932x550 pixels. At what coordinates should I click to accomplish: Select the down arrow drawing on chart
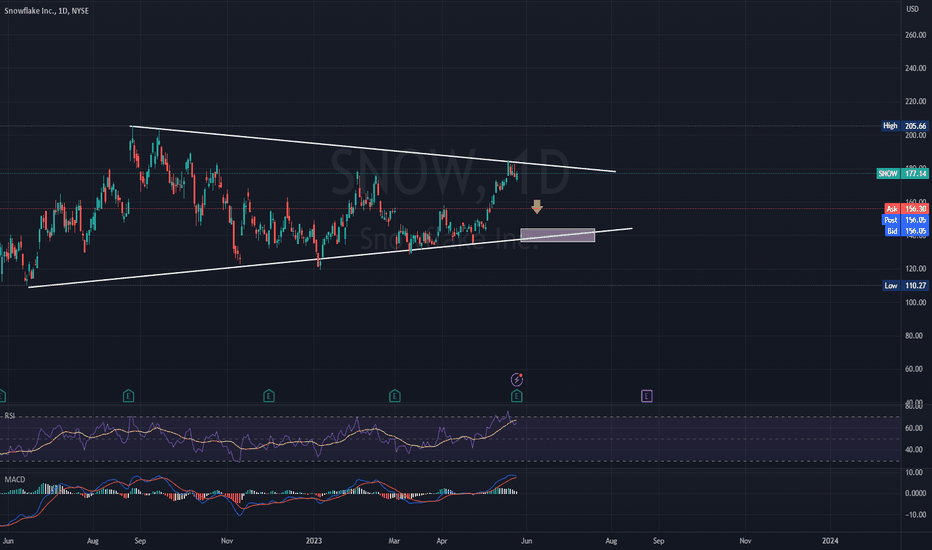click(x=537, y=206)
